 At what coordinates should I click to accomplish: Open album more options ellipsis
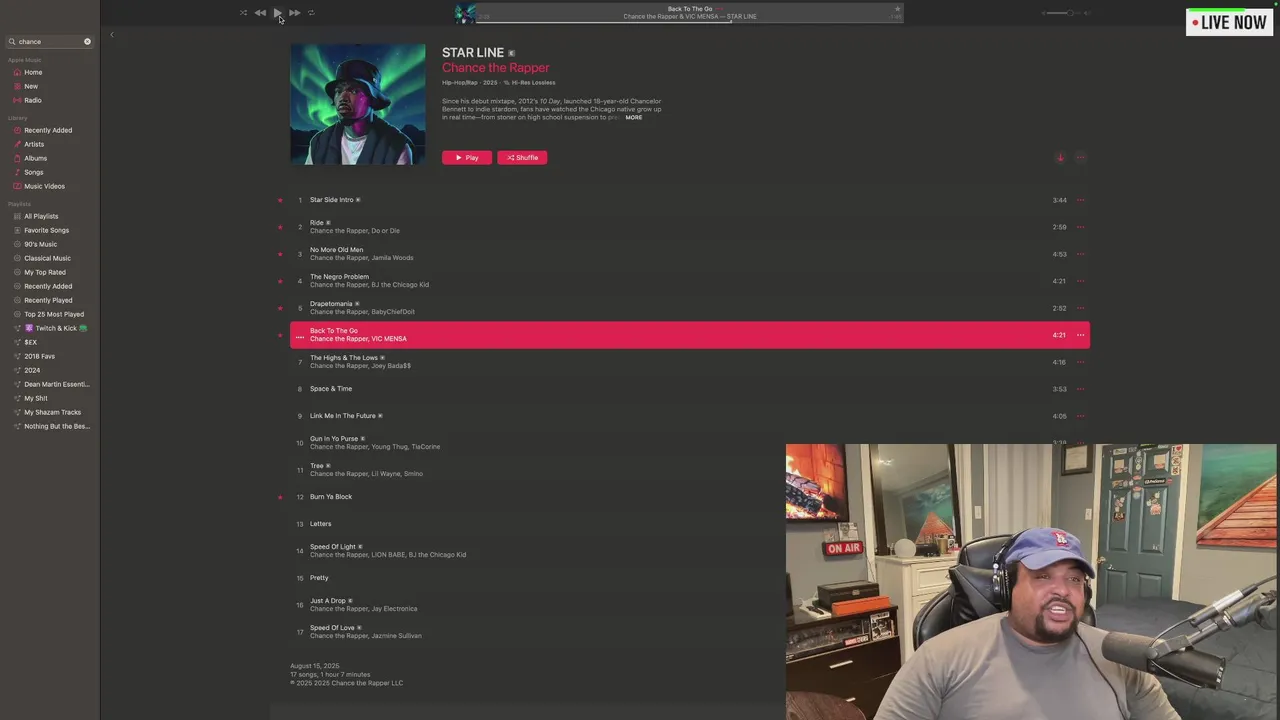[x=1080, y=157]
